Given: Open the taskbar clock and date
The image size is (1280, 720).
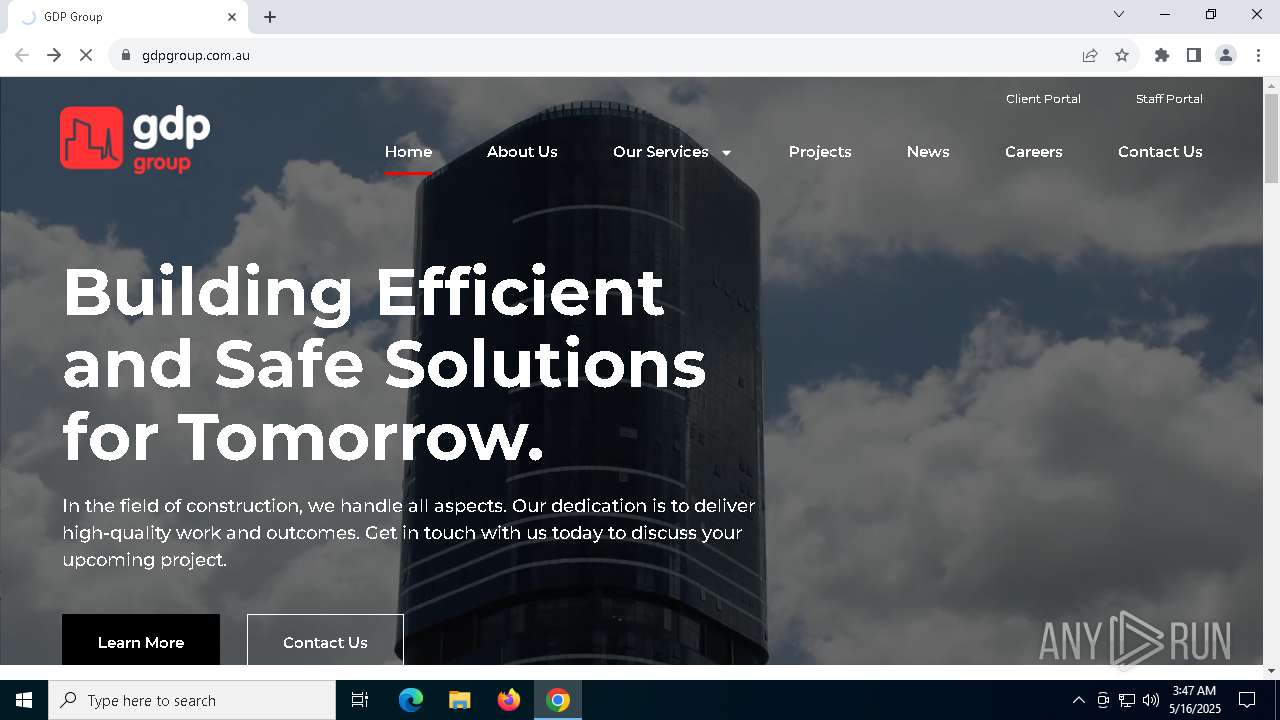Looking at the screenshot, I should (x=1195, y=700).
